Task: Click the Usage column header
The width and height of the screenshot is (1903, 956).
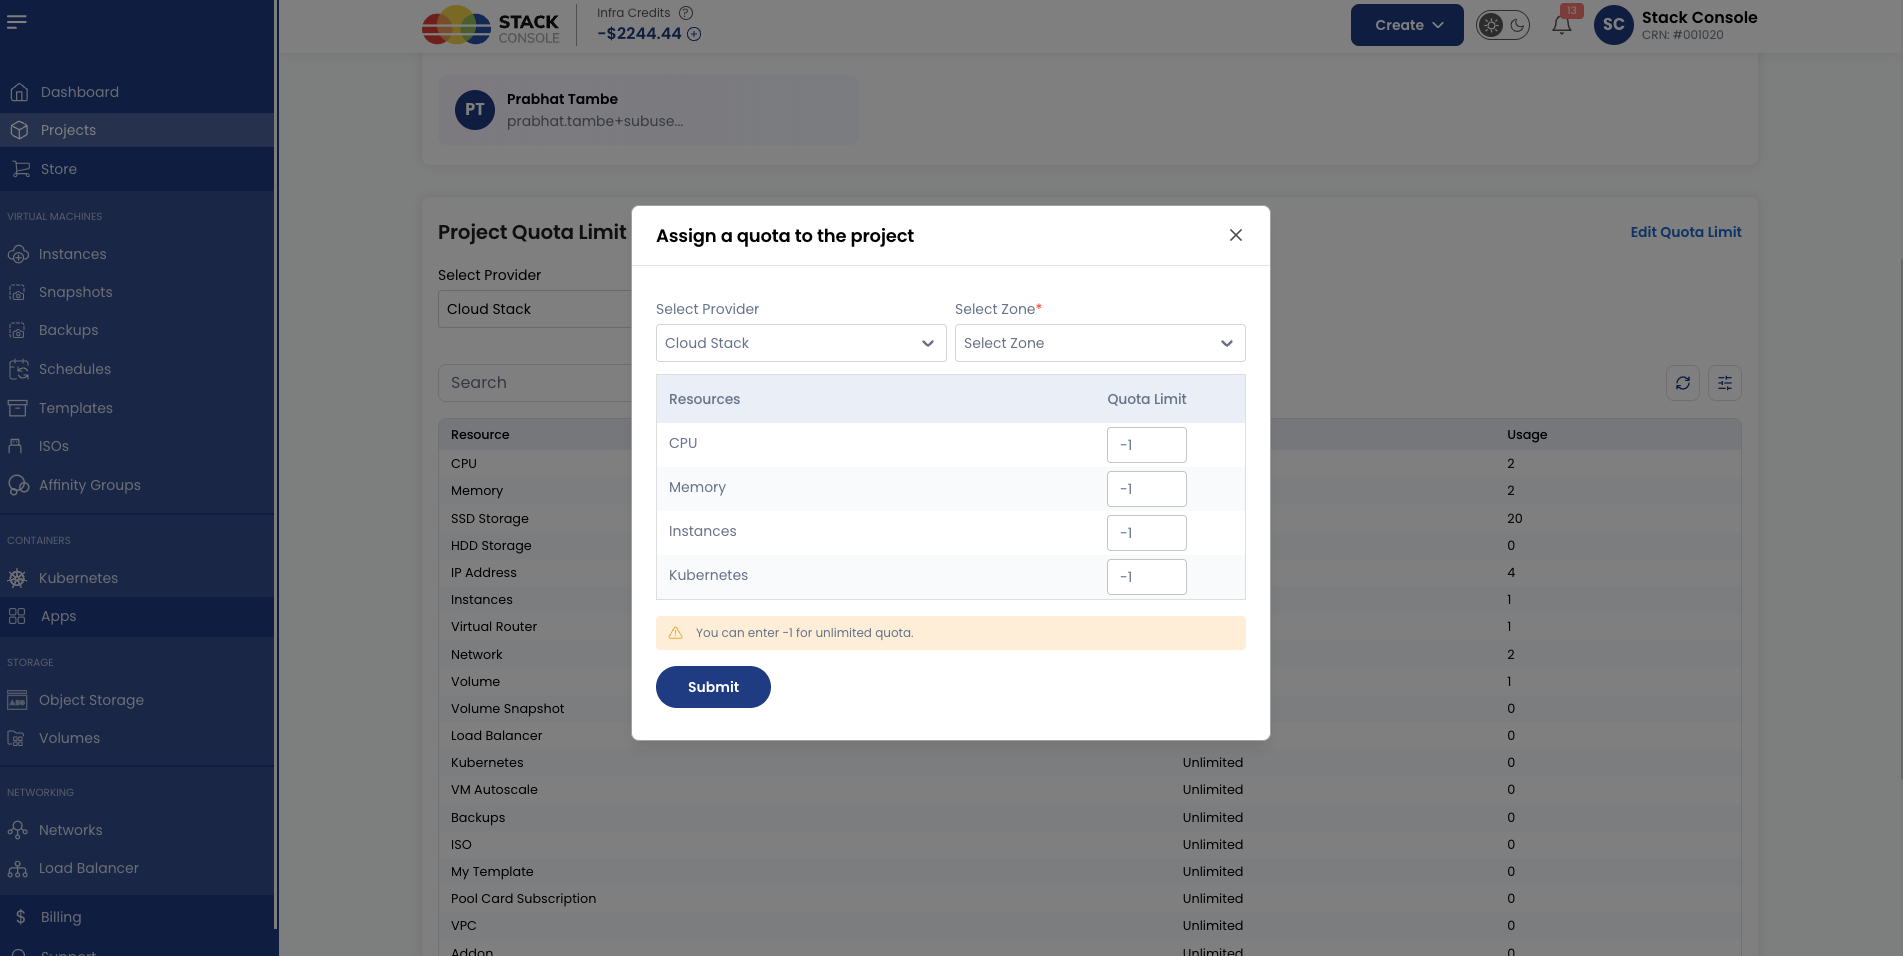Action: (x=1527, y=435)
